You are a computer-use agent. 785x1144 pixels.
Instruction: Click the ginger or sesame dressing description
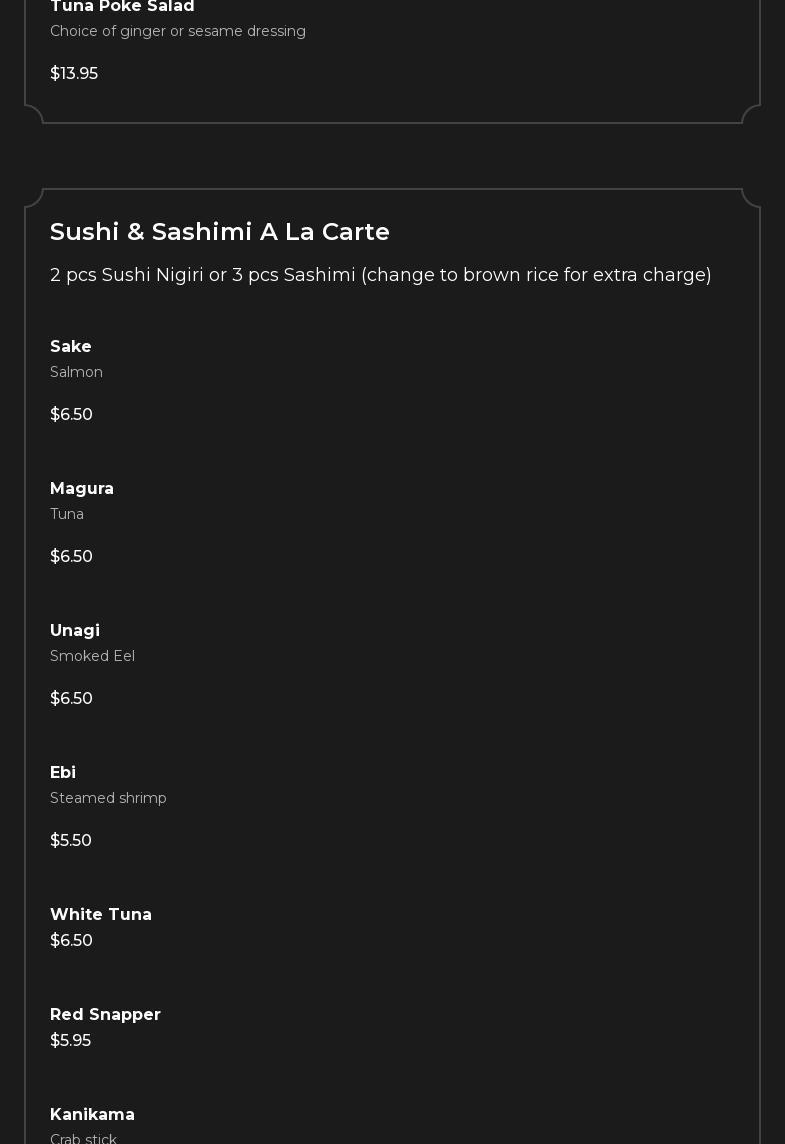(x=178, y=32)
